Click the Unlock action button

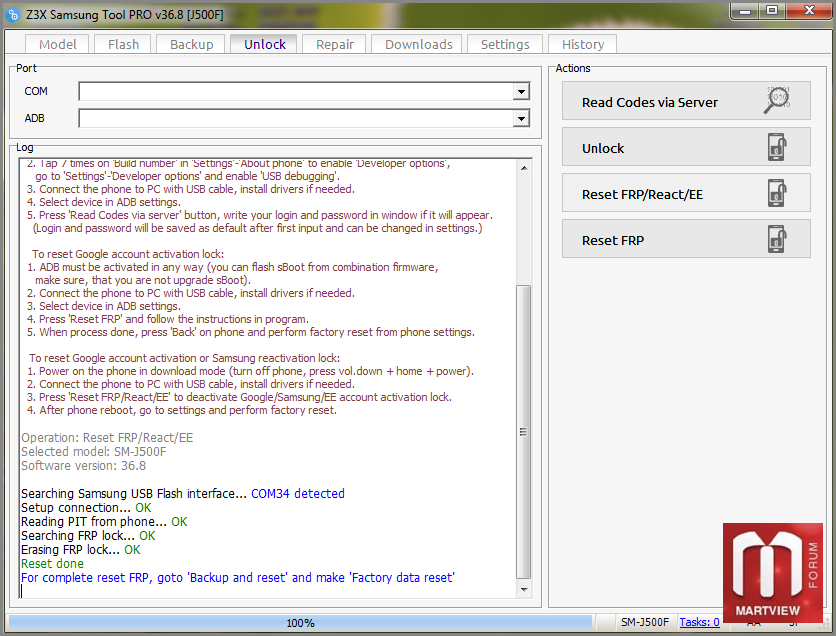(686, 147)
